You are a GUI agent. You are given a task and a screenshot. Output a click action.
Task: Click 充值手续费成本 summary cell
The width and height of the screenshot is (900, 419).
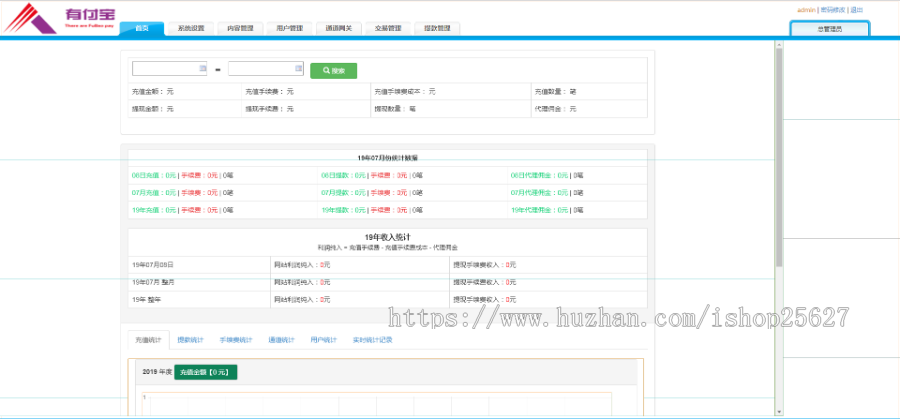coord(451,91)
